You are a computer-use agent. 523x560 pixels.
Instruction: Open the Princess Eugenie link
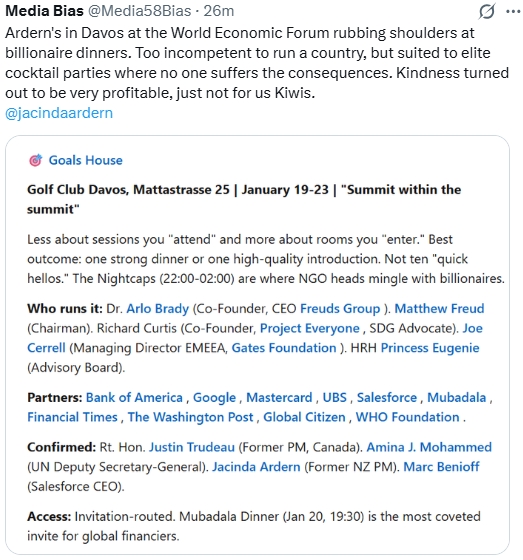430,348
